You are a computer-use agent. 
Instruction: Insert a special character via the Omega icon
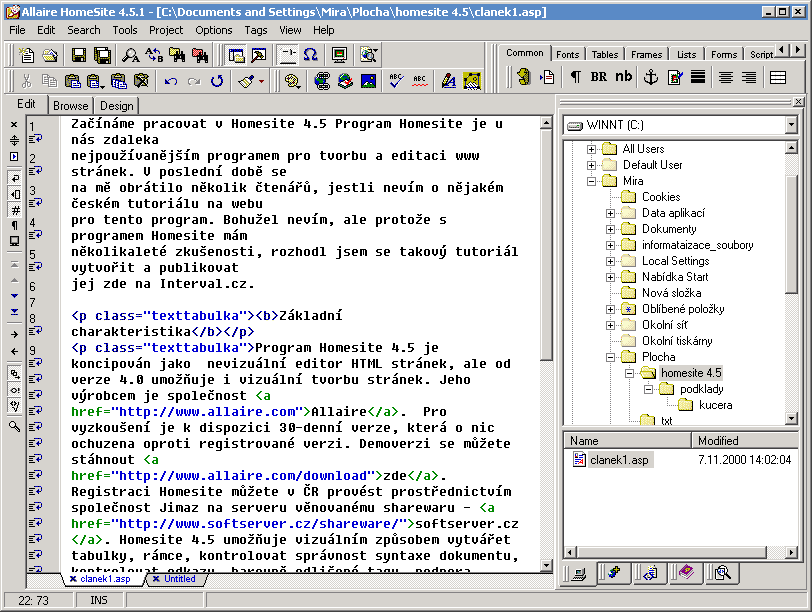[311, 55]
